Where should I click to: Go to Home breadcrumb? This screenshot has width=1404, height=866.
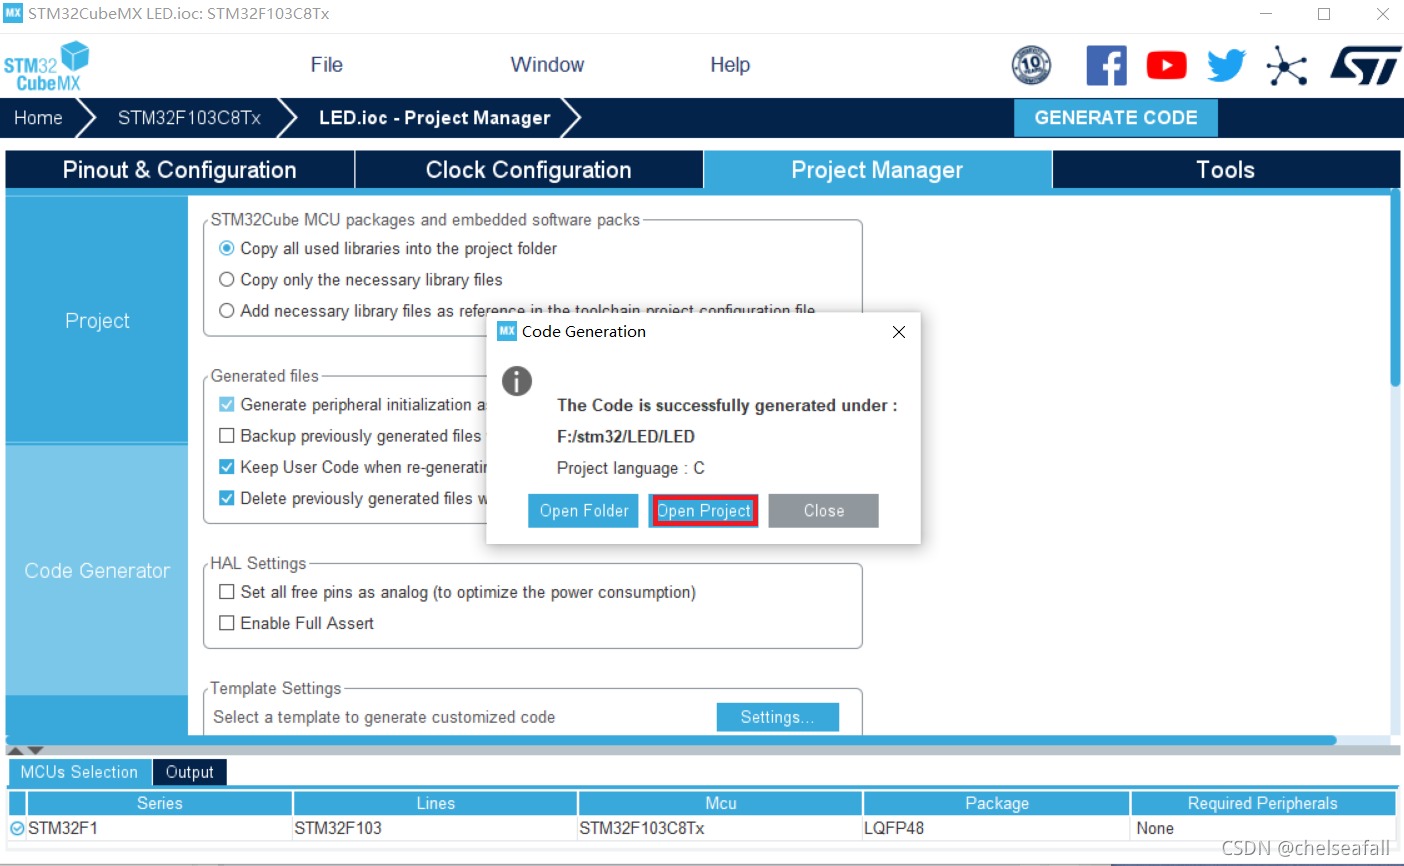pyautogui.click(x=38, y=118)
